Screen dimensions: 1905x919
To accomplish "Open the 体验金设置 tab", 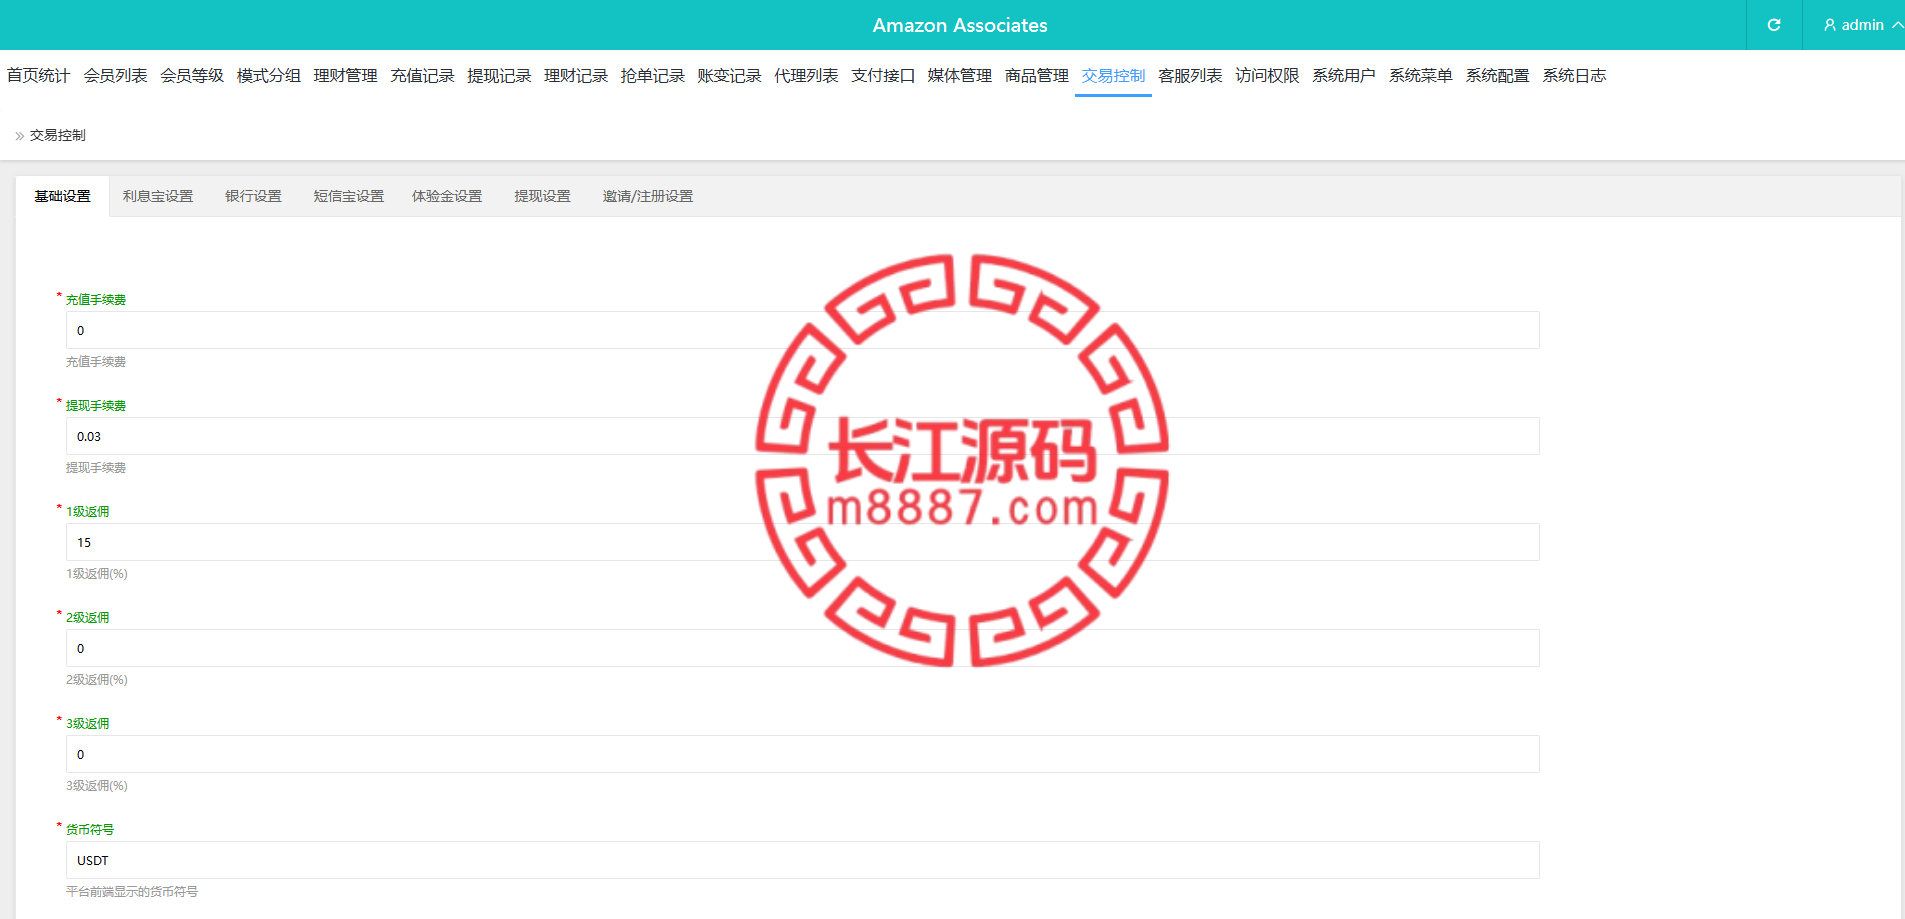I will tap(447, 196).
